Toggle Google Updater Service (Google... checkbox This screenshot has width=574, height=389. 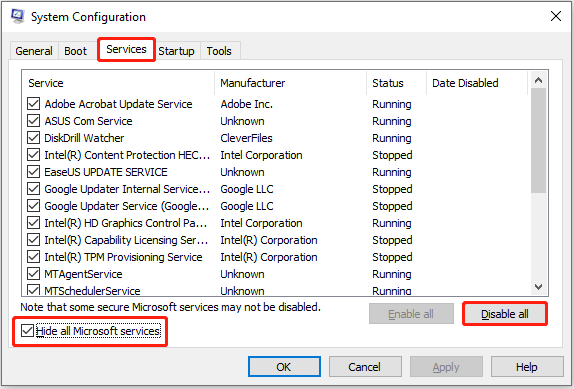[x=33, y=206]
